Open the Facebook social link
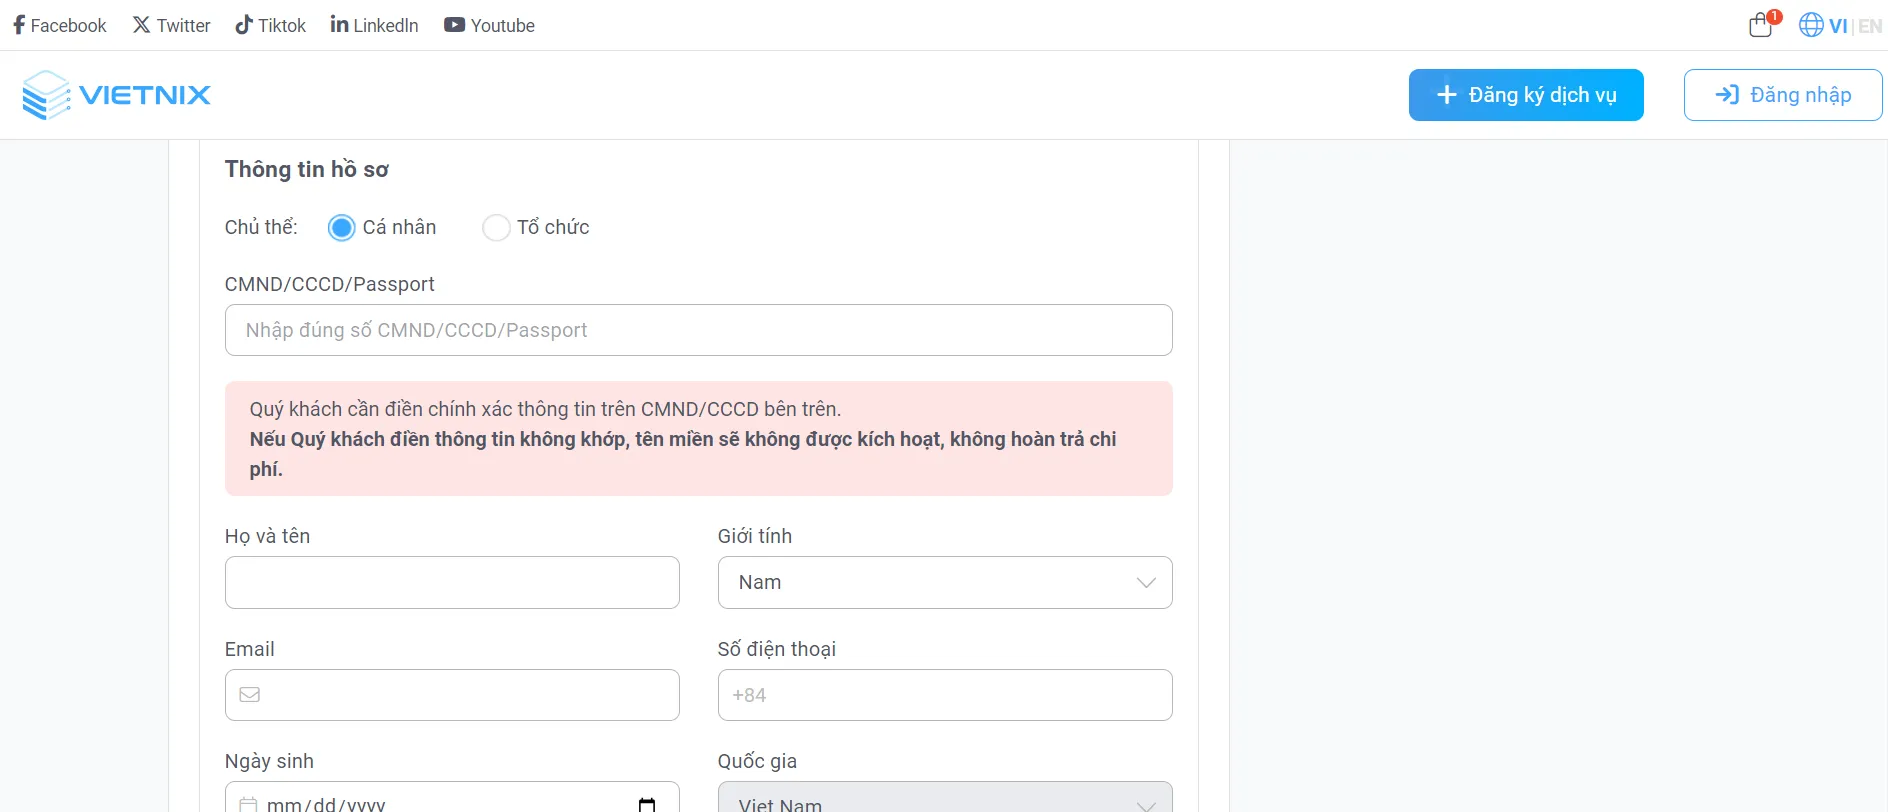The image size is (1888, 812). [59, 25]
